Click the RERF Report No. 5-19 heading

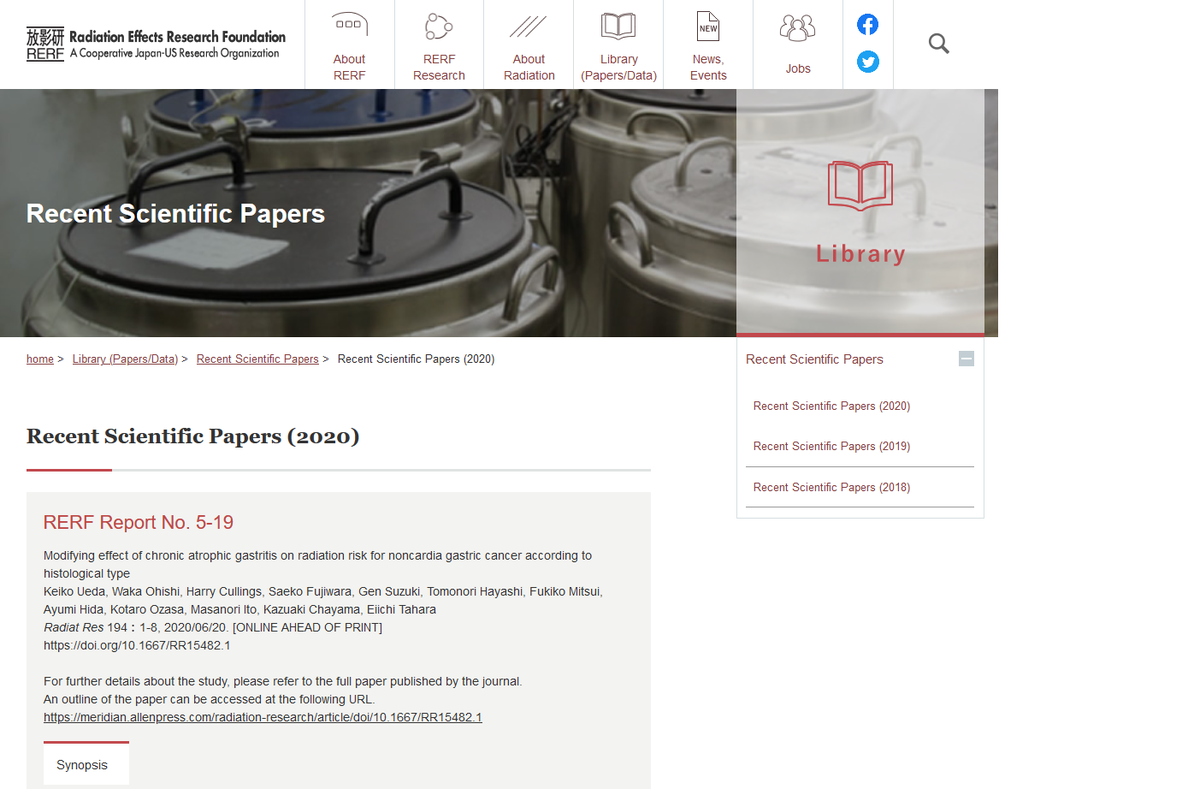point(138,522)
